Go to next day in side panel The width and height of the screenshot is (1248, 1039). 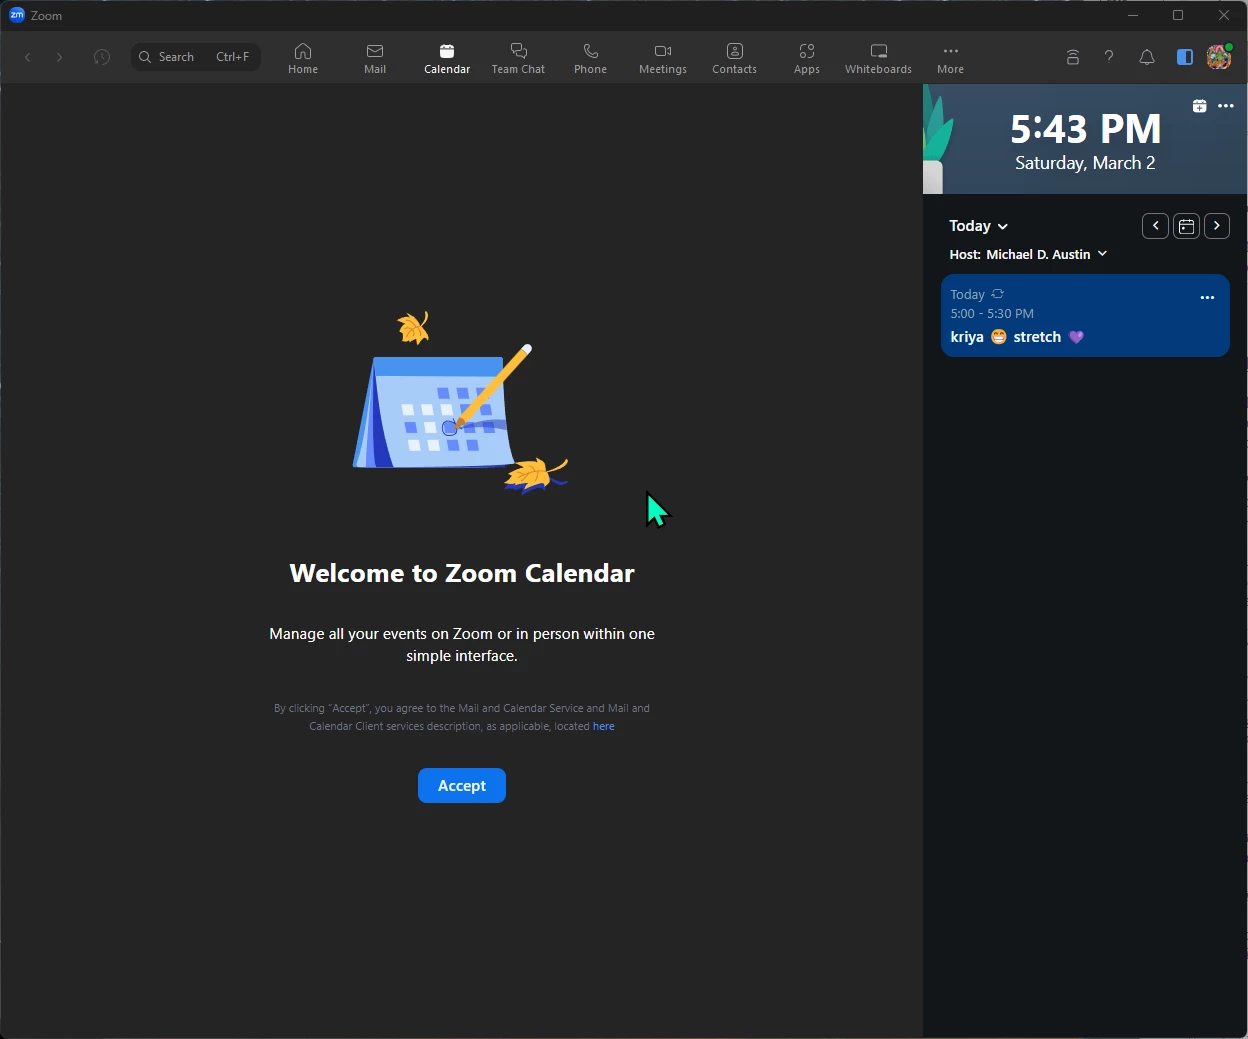click(1217, 226)
